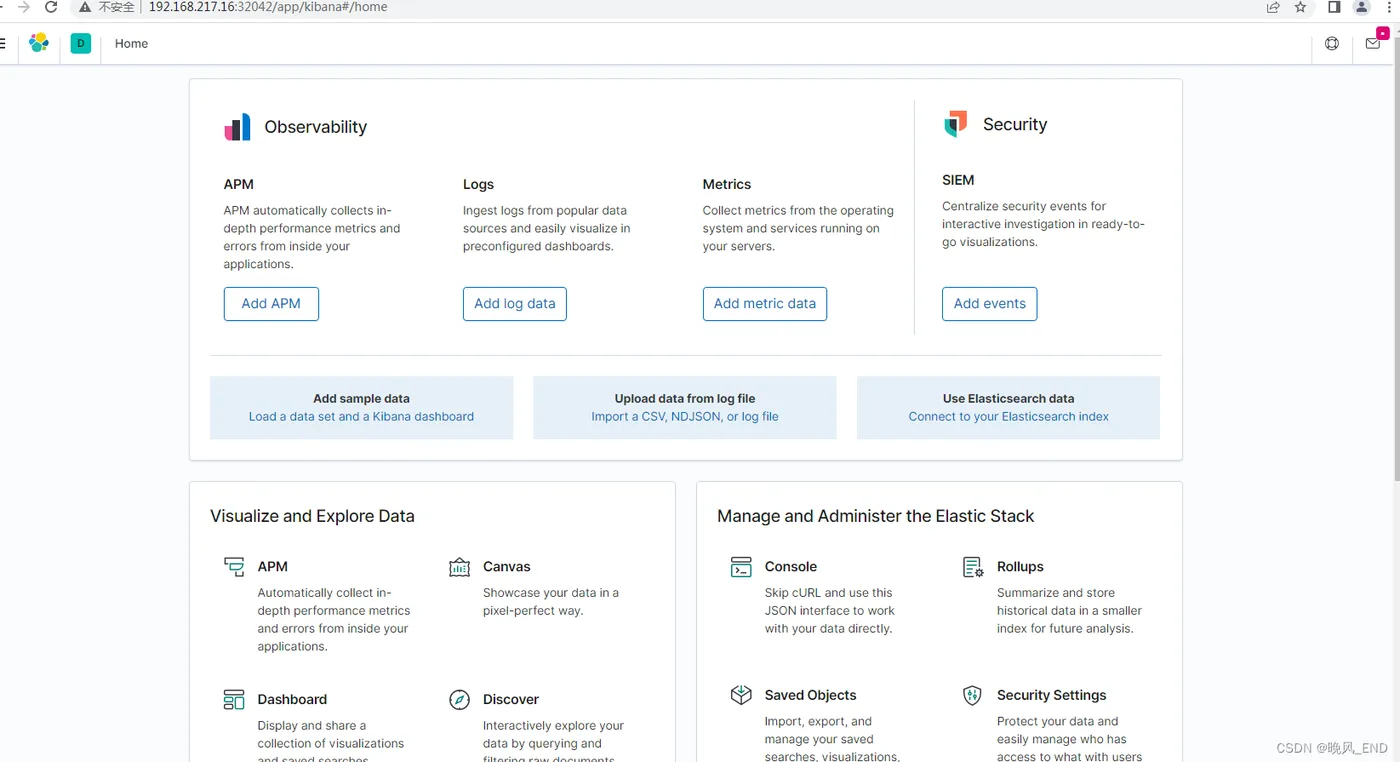The height and width of the screenshot is (762, 1400).
Task: Click the Add log data button
Action: (x=514, y=304)
